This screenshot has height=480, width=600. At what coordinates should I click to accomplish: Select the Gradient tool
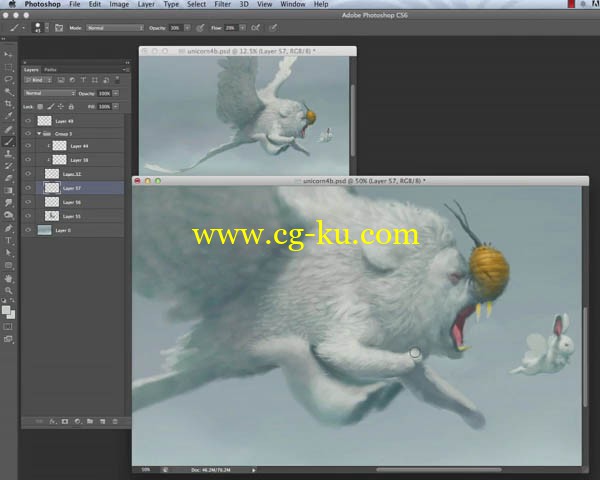point(8,191)
